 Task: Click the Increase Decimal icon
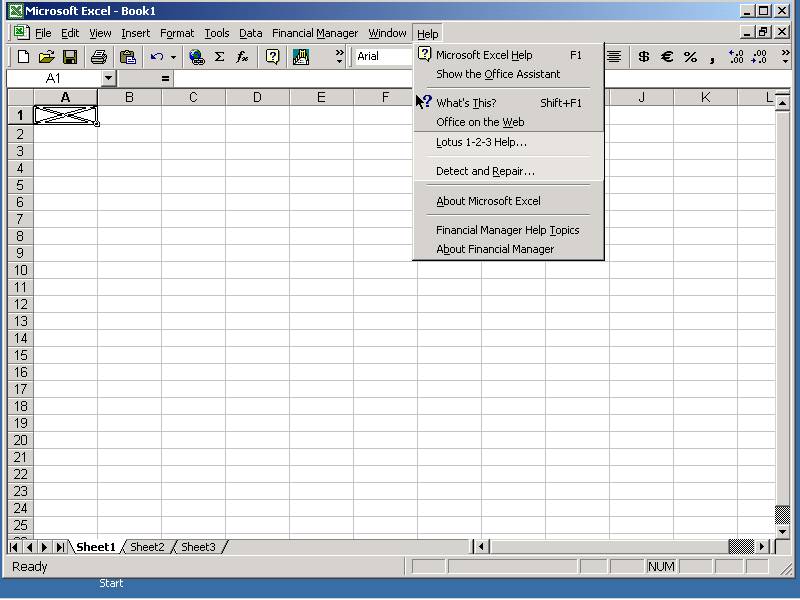[x=737, y=57]
